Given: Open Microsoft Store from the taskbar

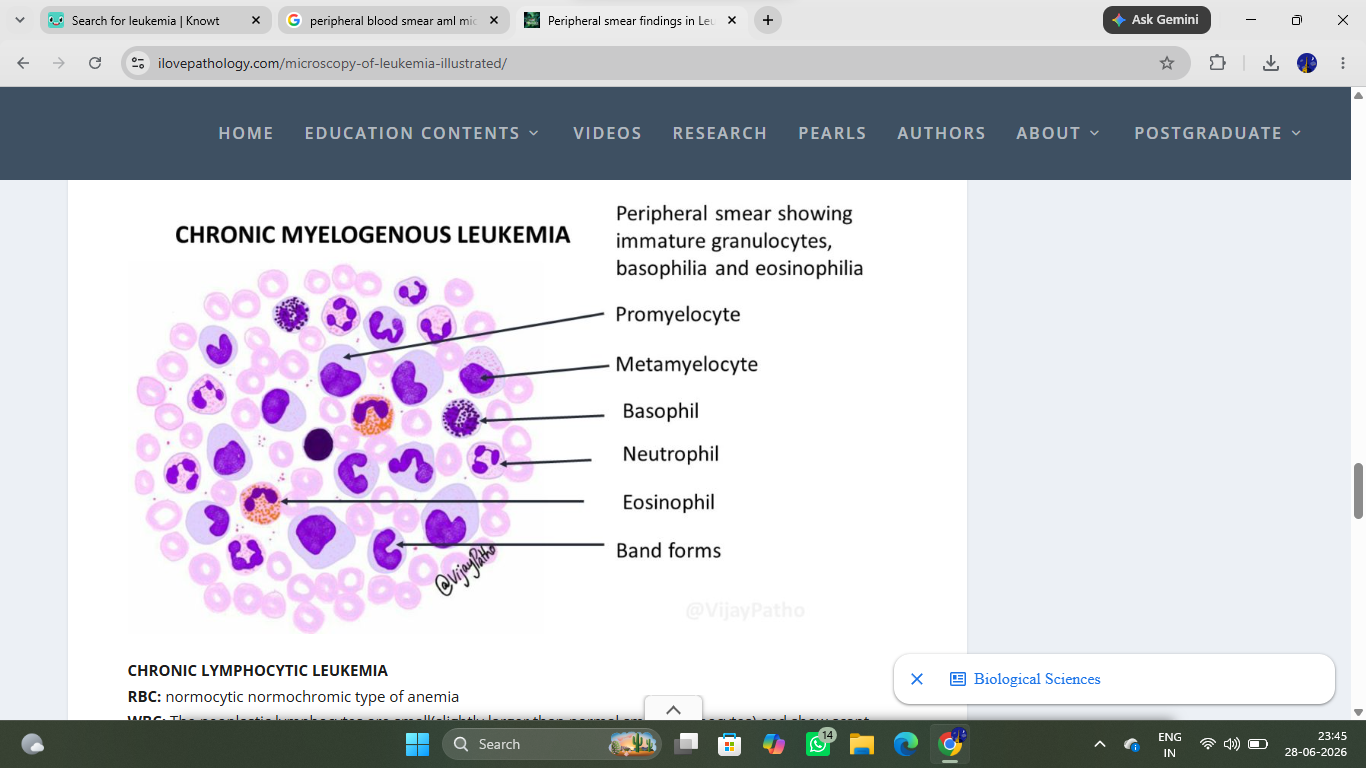Looking at the screenshot, I should click(730, 744).
